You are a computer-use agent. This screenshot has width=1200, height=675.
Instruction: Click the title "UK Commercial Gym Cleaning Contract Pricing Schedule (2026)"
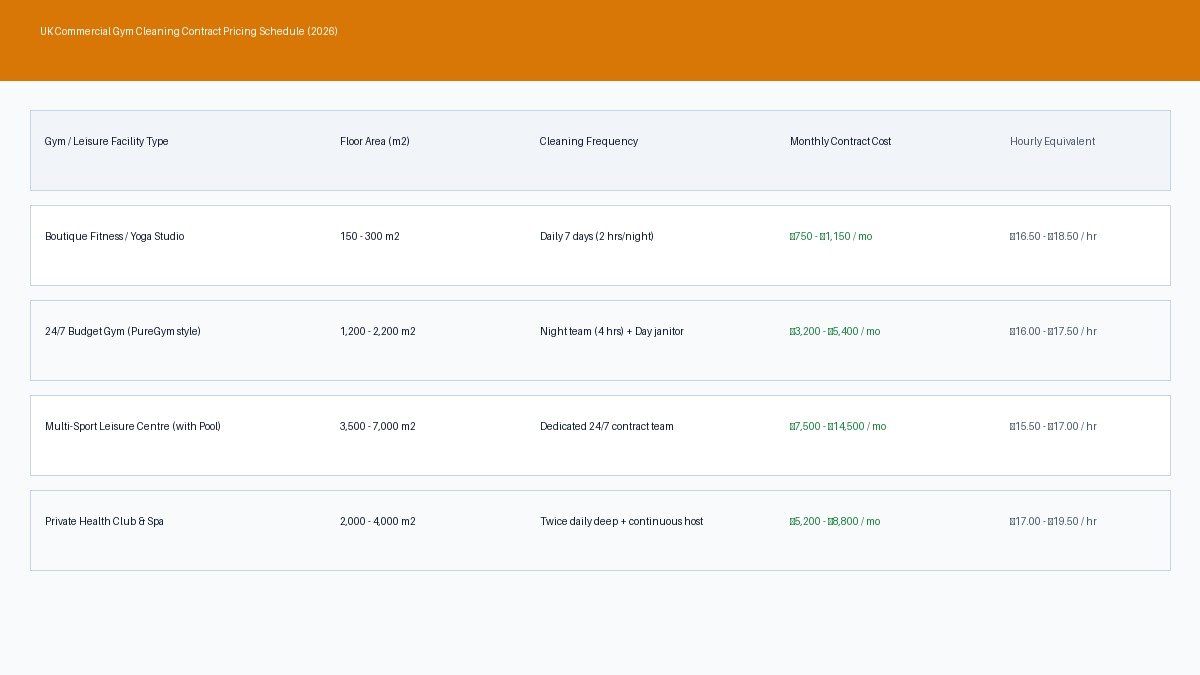pos(189,31)
